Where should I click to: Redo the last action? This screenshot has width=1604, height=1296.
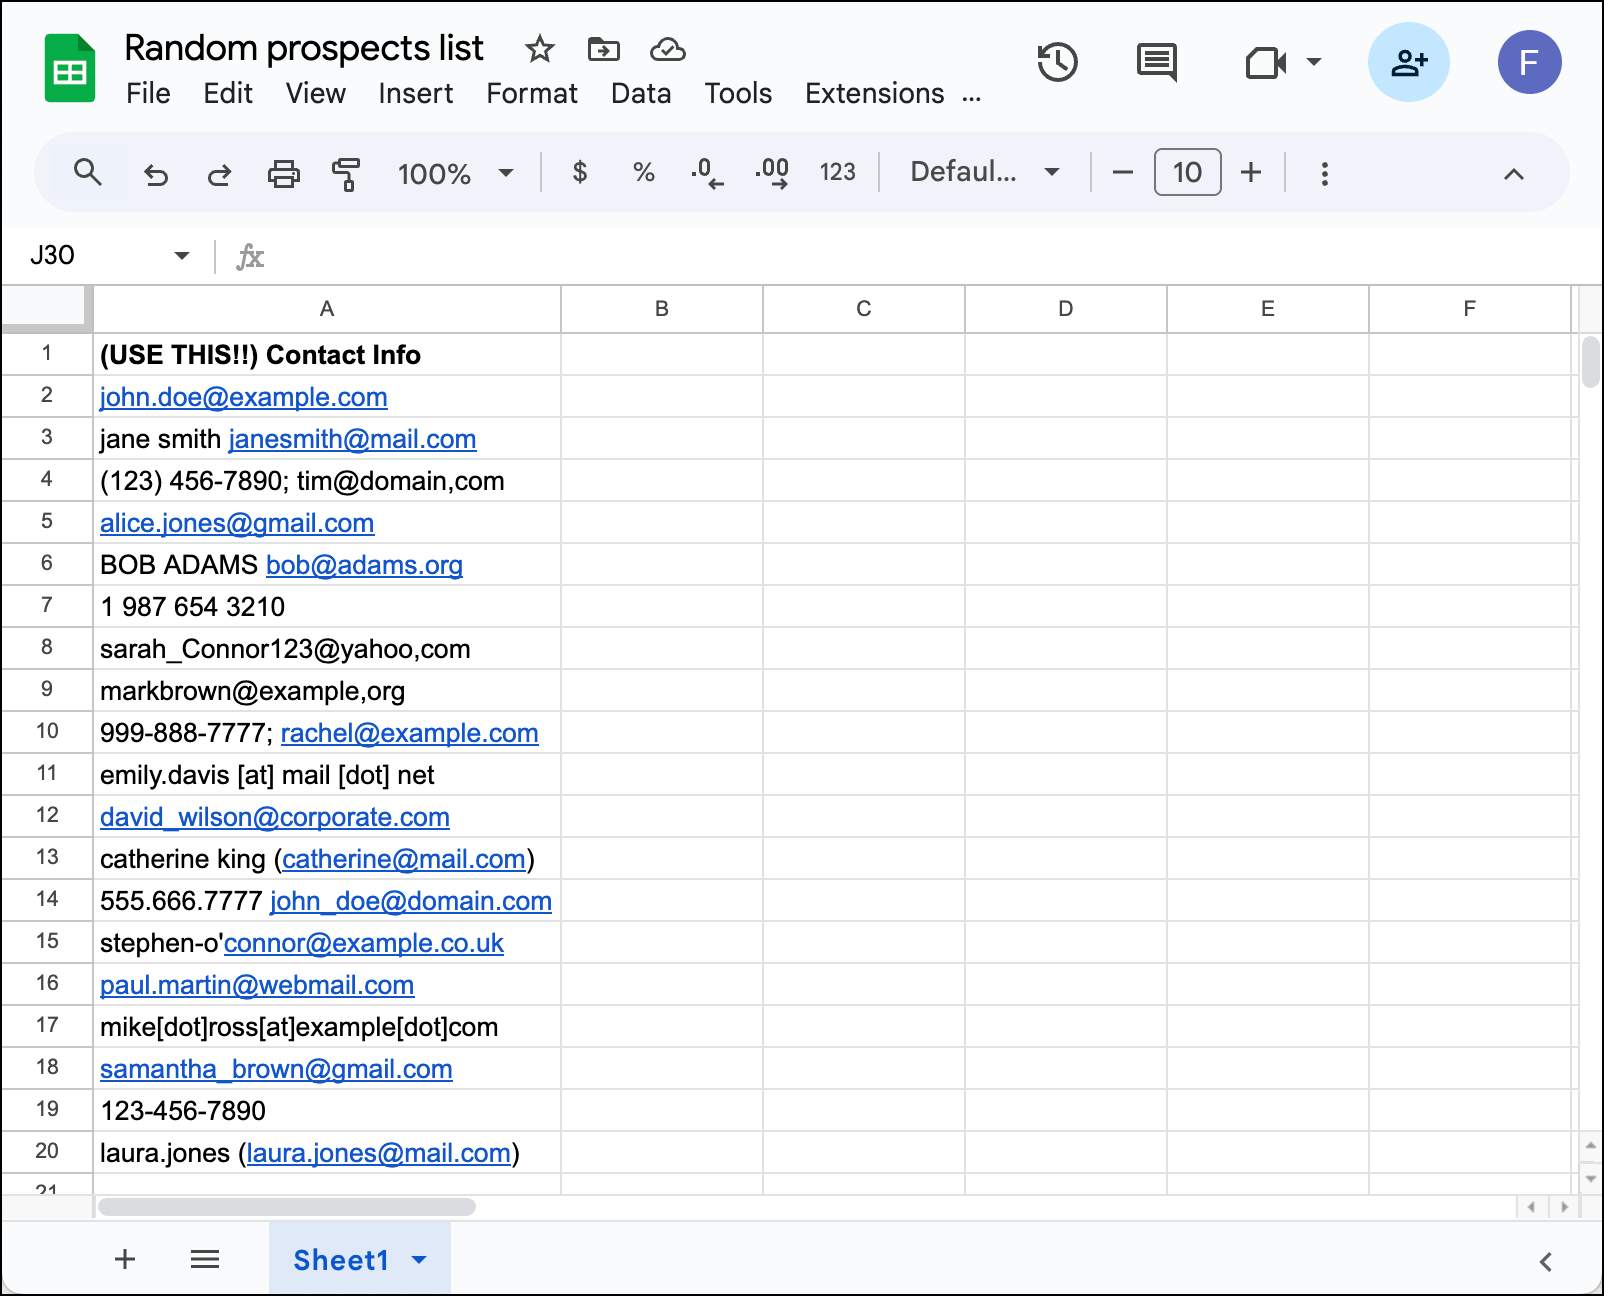click(219, 174)
